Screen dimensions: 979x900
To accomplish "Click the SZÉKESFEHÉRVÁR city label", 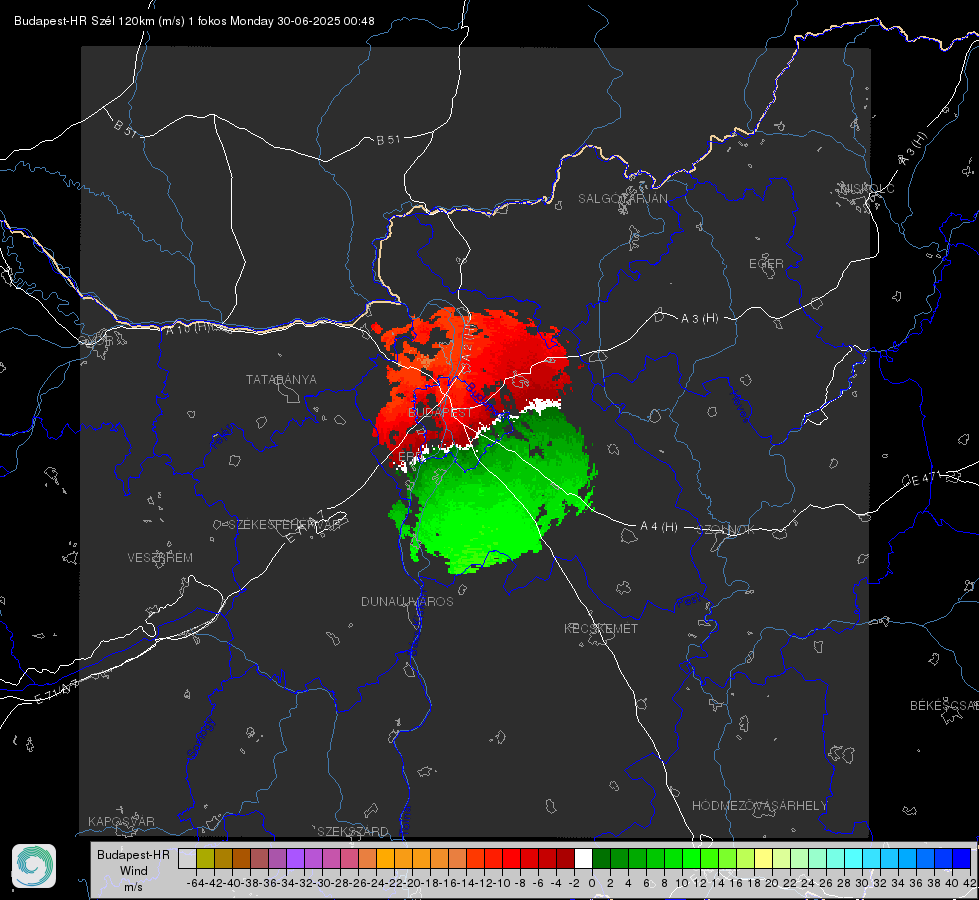I will (x=287, y=525).
